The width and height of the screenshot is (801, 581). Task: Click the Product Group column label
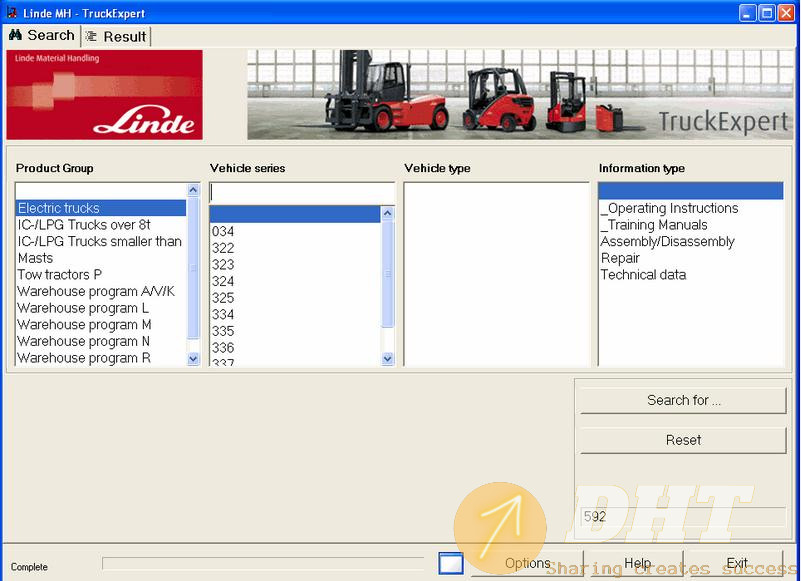tap(55, 168)
